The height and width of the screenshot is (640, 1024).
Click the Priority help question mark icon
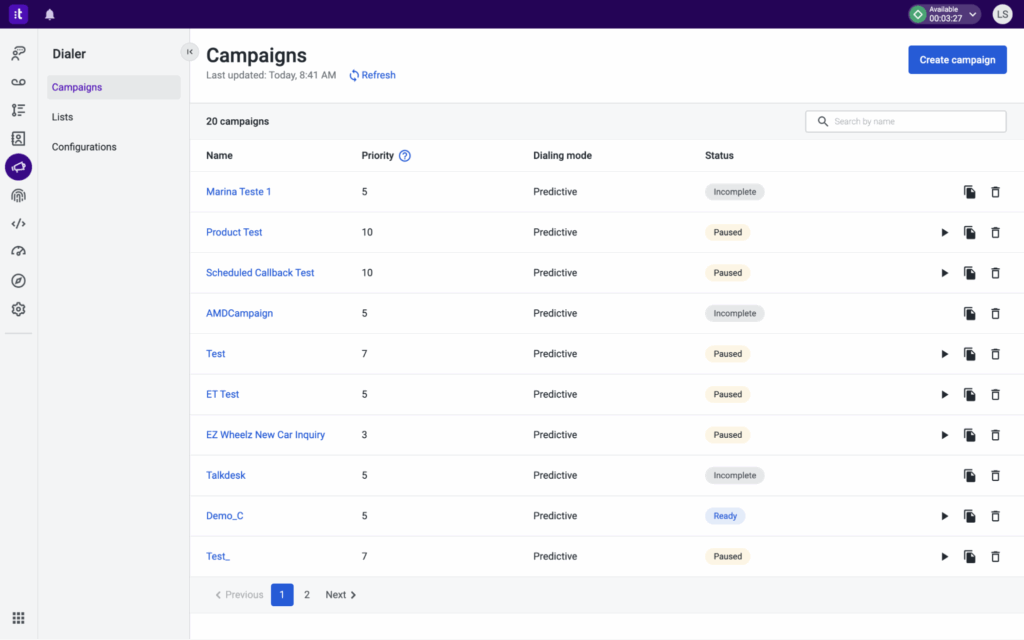pos(405,156)
